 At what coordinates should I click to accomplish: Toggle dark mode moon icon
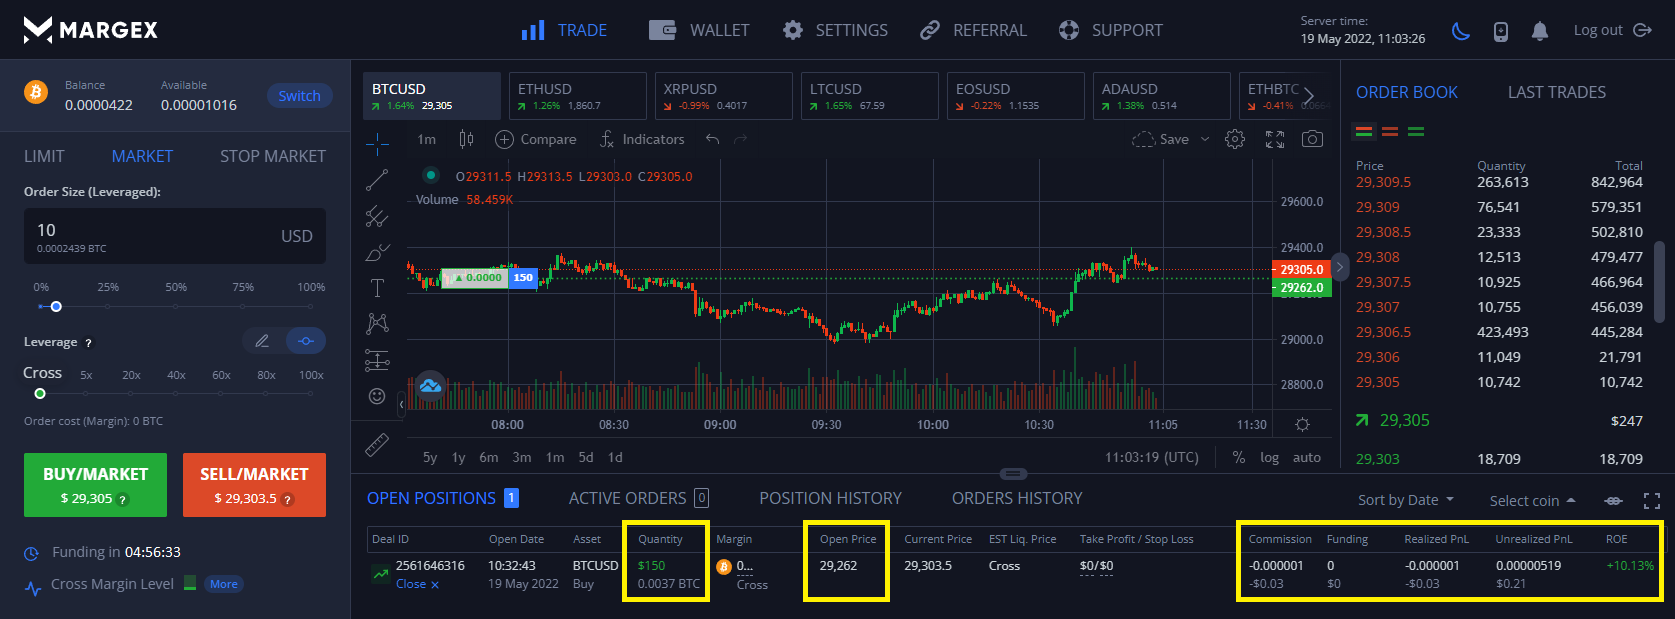point(1461,31)
